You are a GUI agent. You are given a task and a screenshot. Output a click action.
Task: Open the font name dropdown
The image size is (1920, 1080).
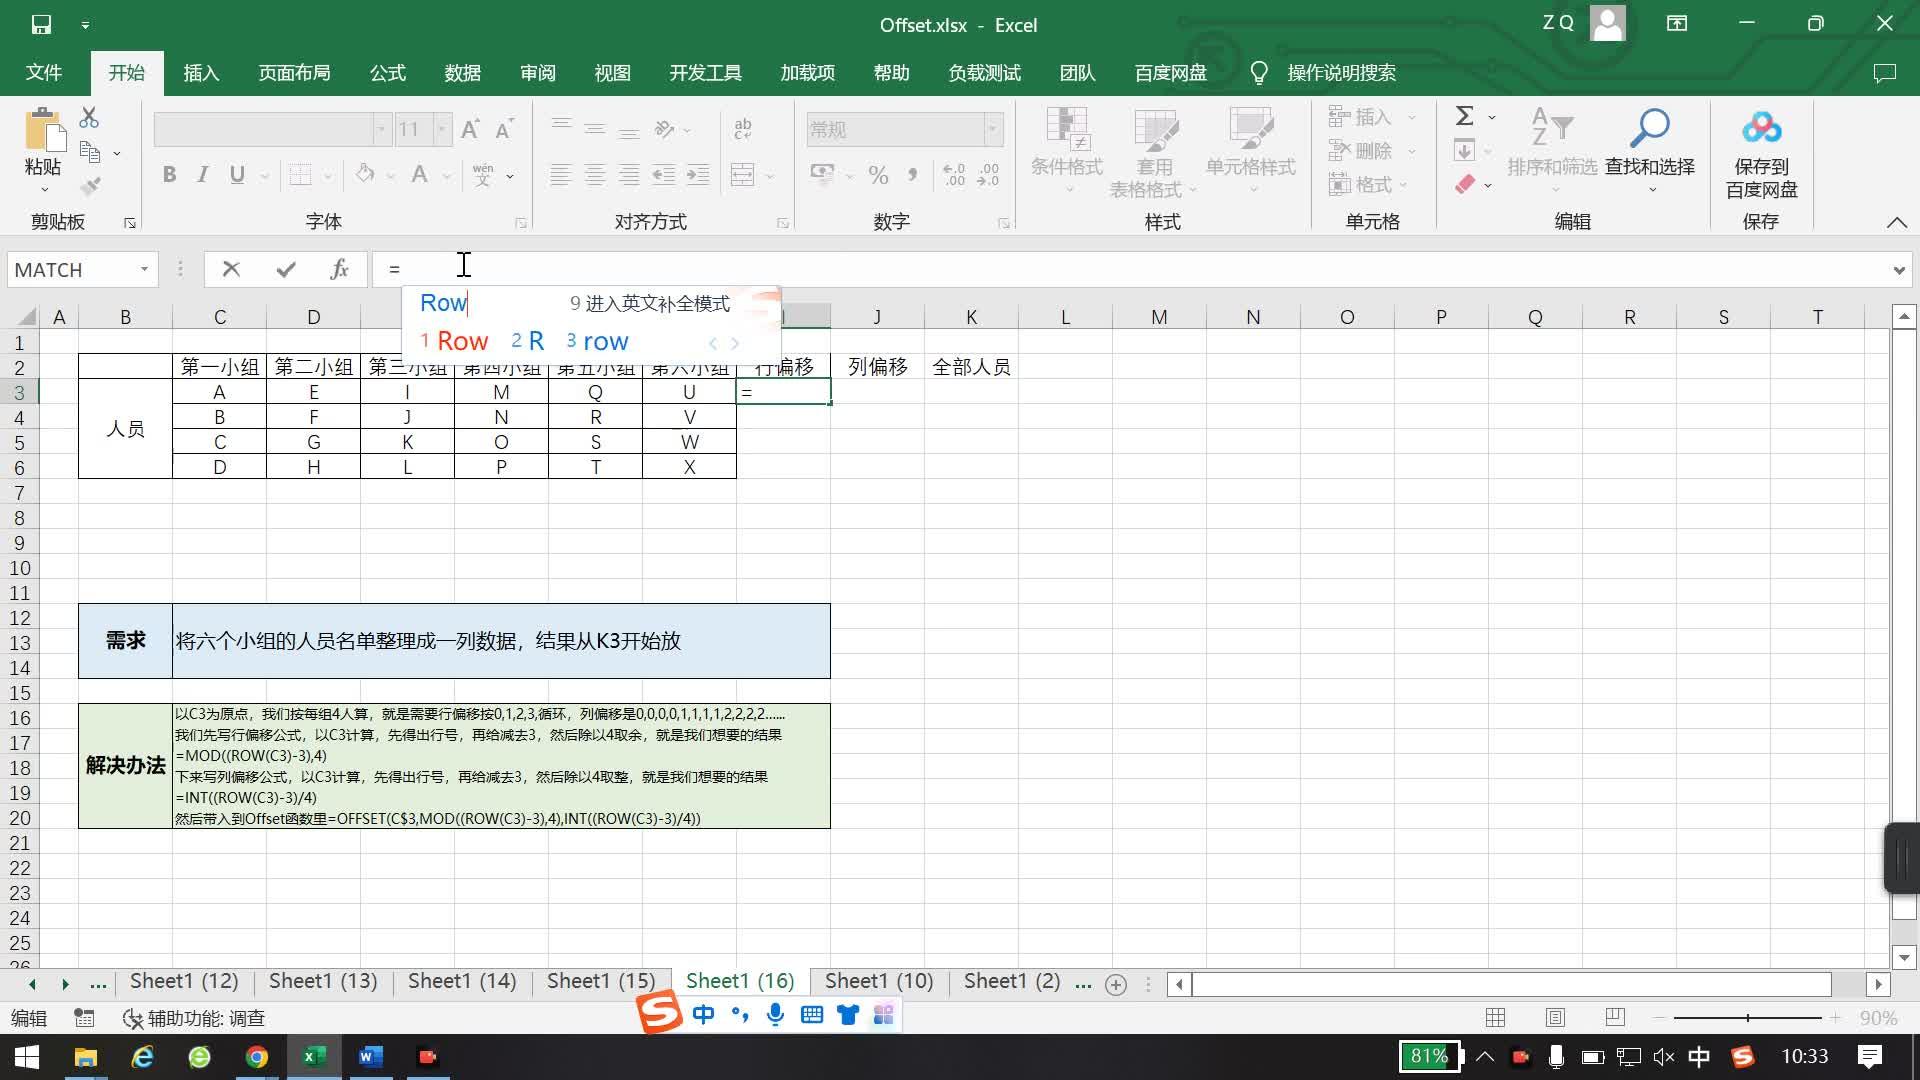(x=380, y=129)
